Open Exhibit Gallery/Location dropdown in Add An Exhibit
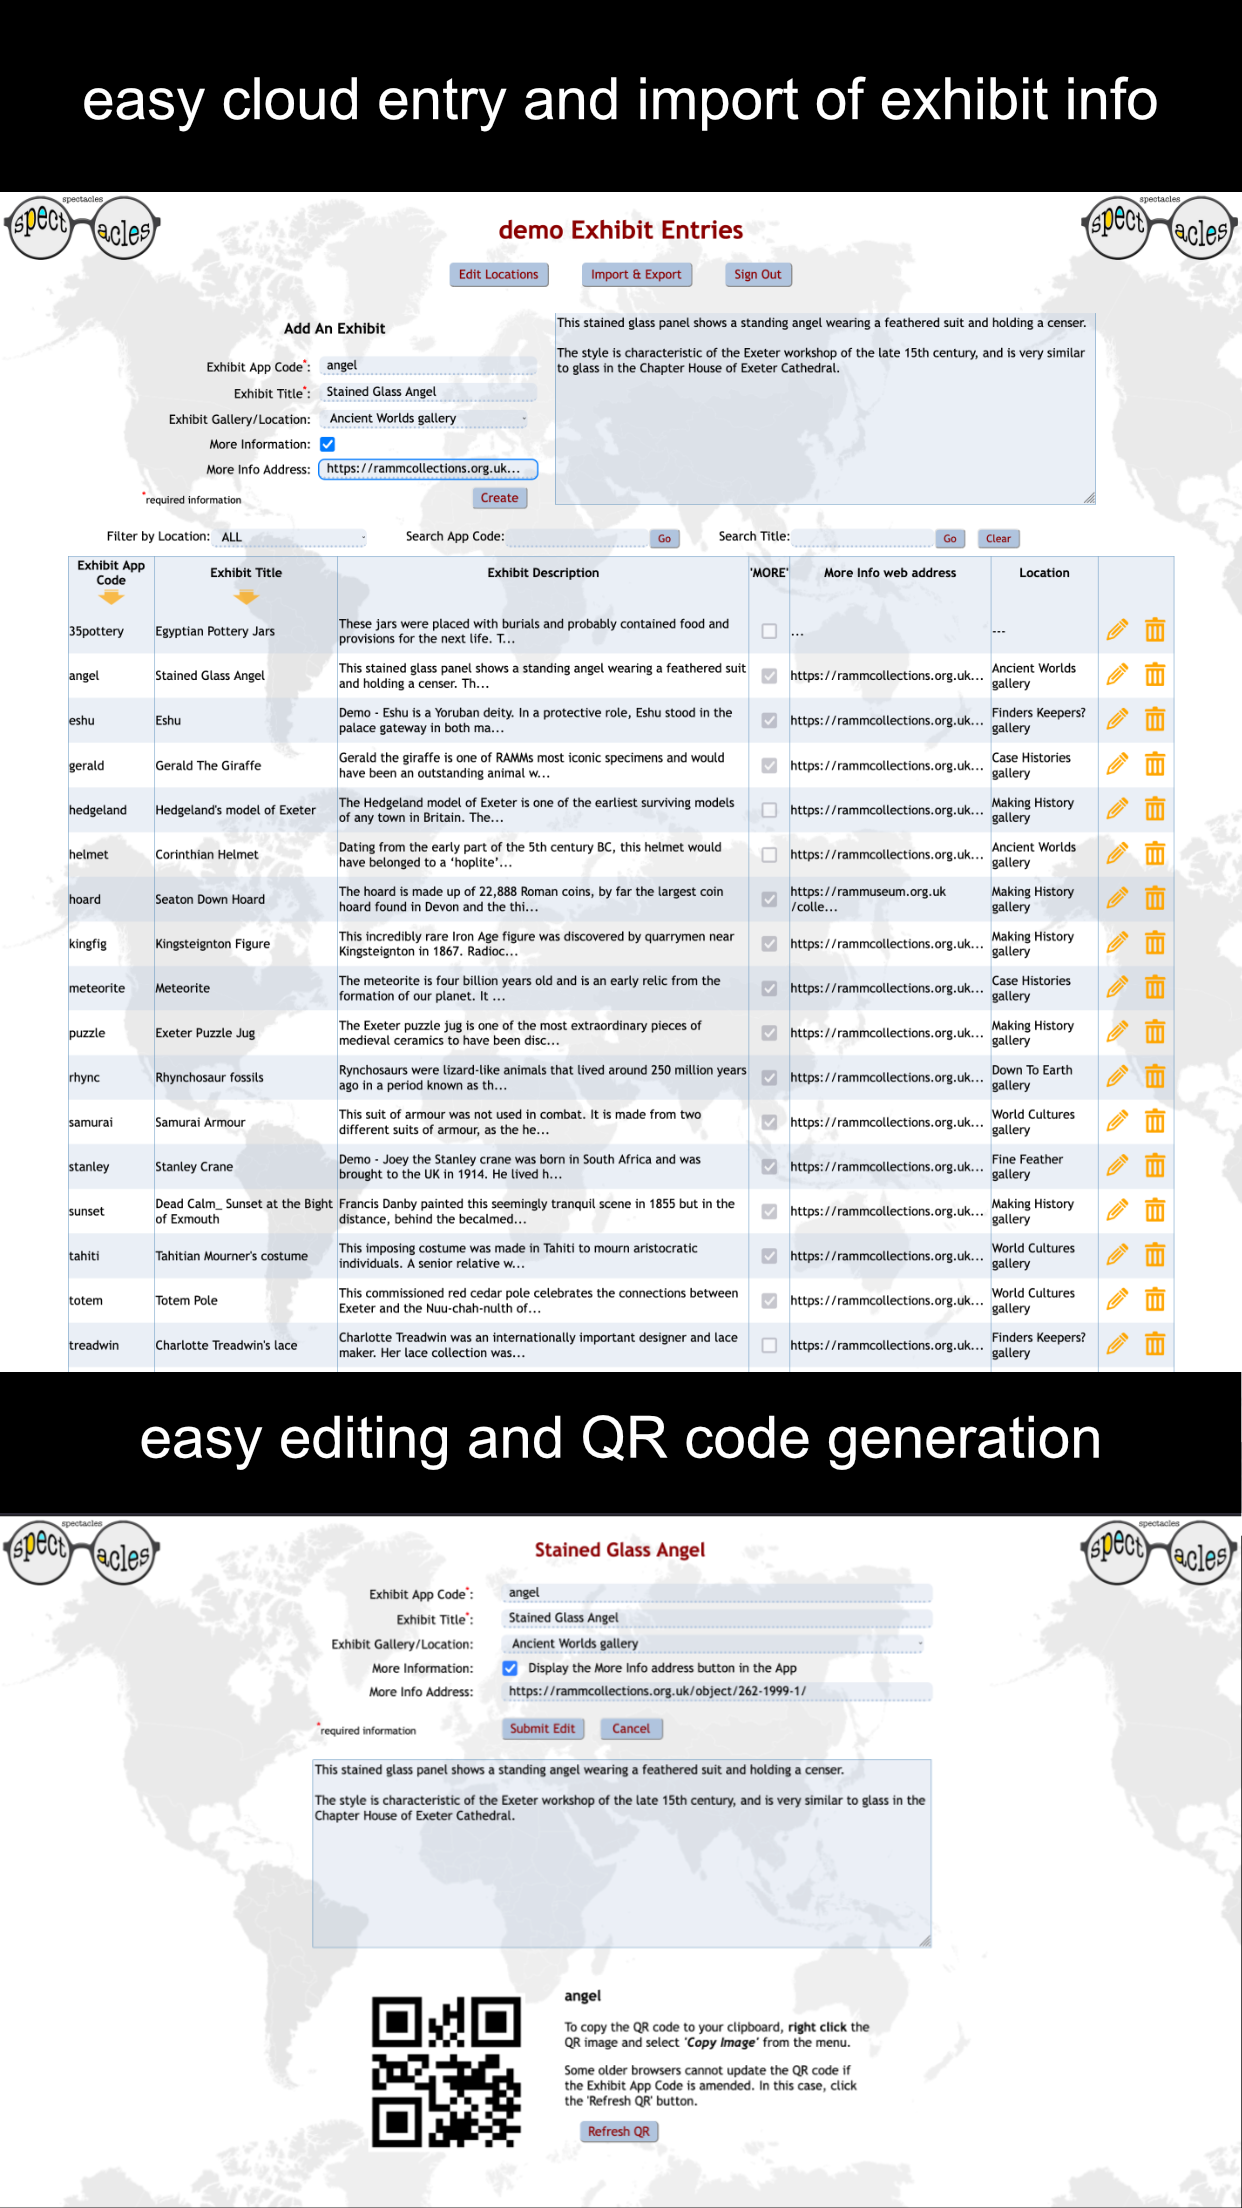The width and height of the screenshot is (1242, 2208). pos(425,419)
